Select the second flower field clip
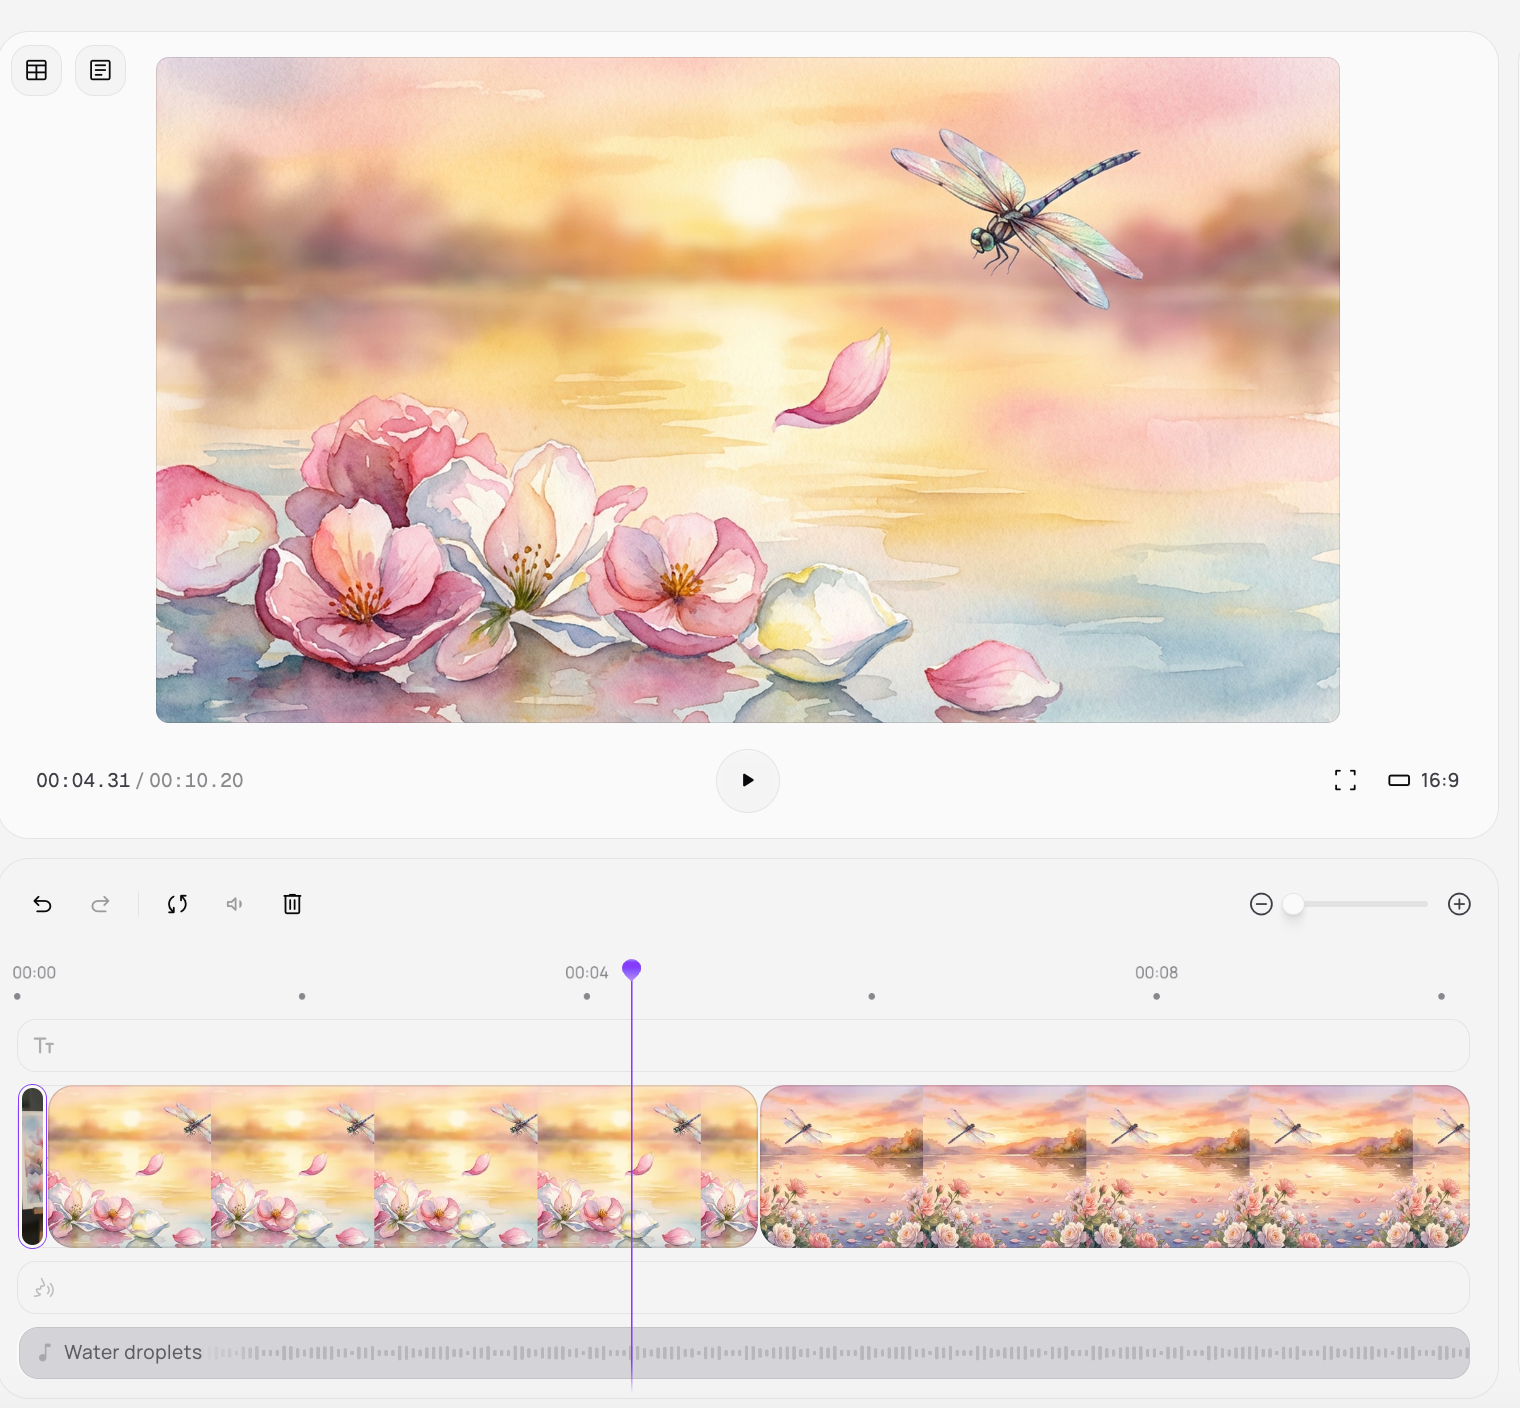 point(1114,1166)
